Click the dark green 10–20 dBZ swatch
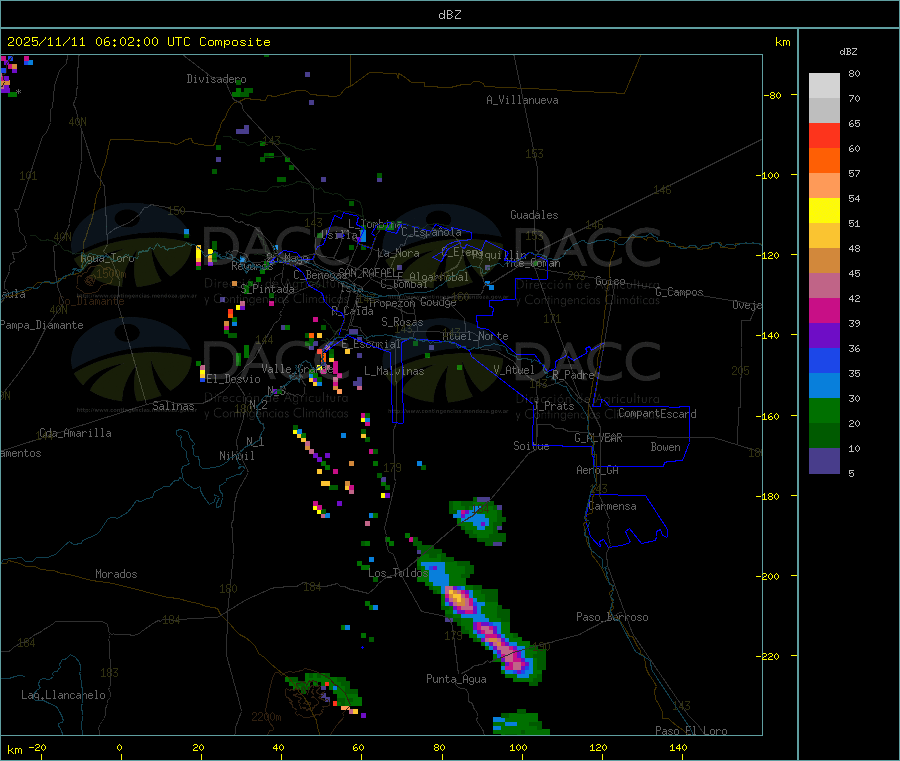This screenshot has height=761, width=900. click(824, 436)
